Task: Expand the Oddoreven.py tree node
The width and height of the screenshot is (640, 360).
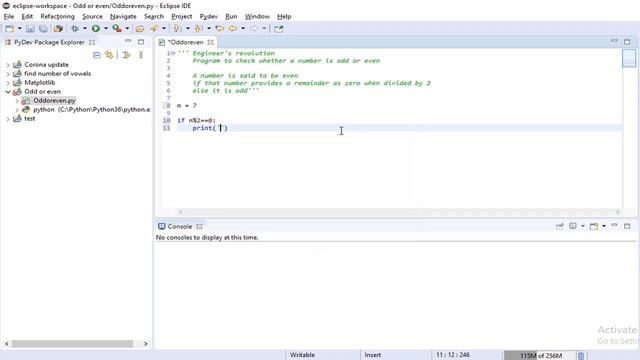Action: 17,101
